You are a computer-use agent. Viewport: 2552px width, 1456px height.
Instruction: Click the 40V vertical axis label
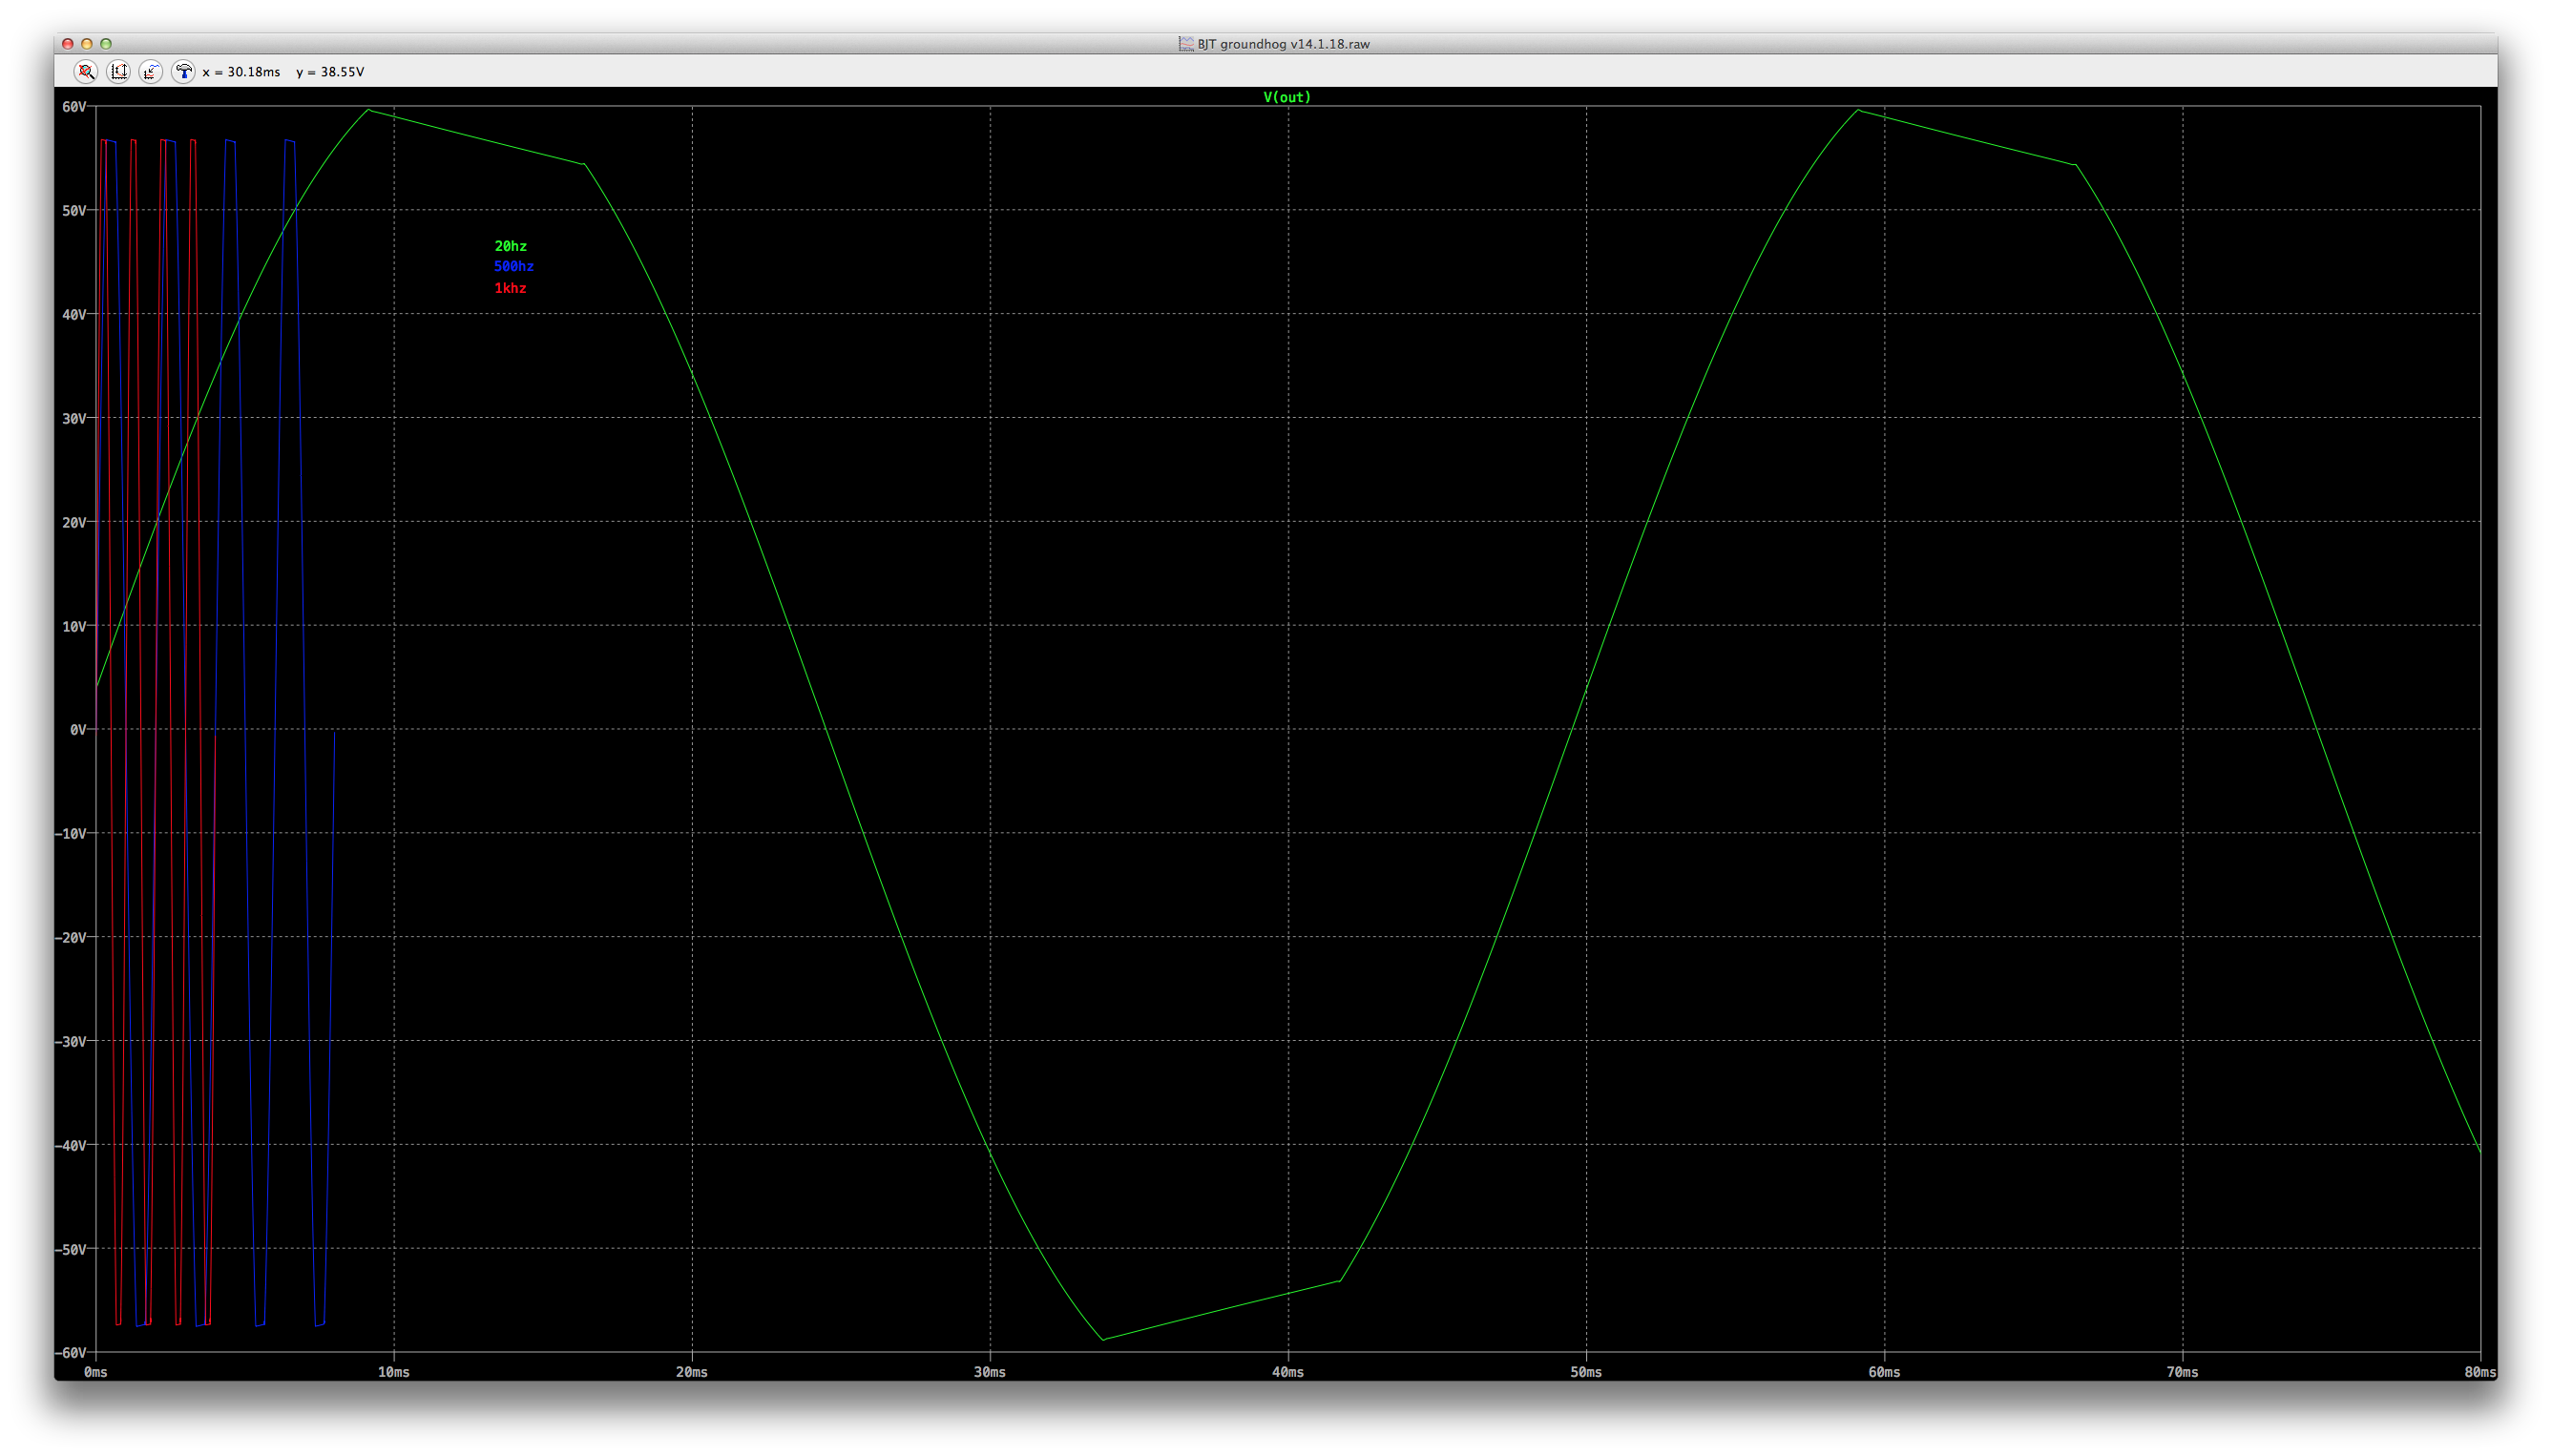pos(74,315)
